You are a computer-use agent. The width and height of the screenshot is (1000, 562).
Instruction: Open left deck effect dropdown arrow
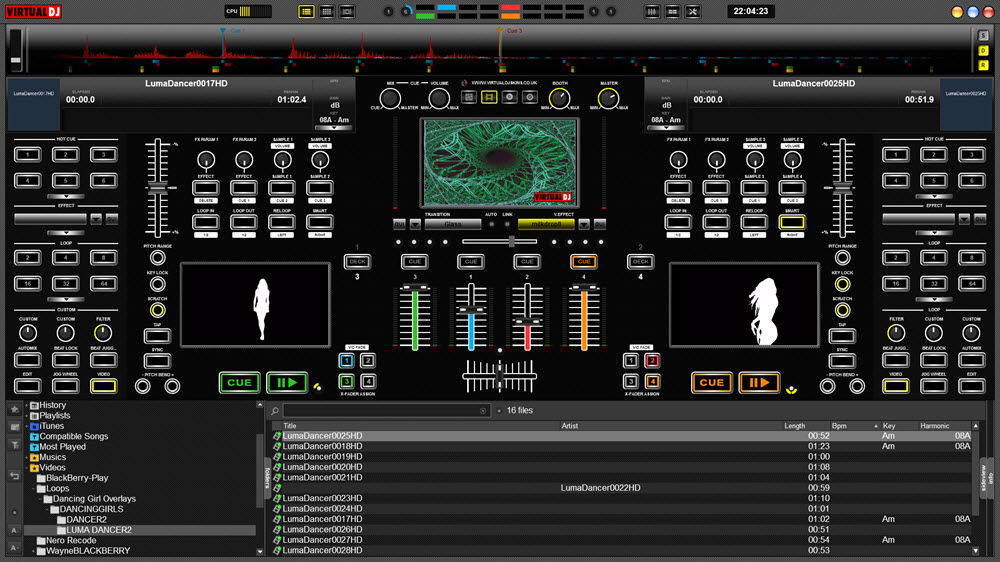96,219
